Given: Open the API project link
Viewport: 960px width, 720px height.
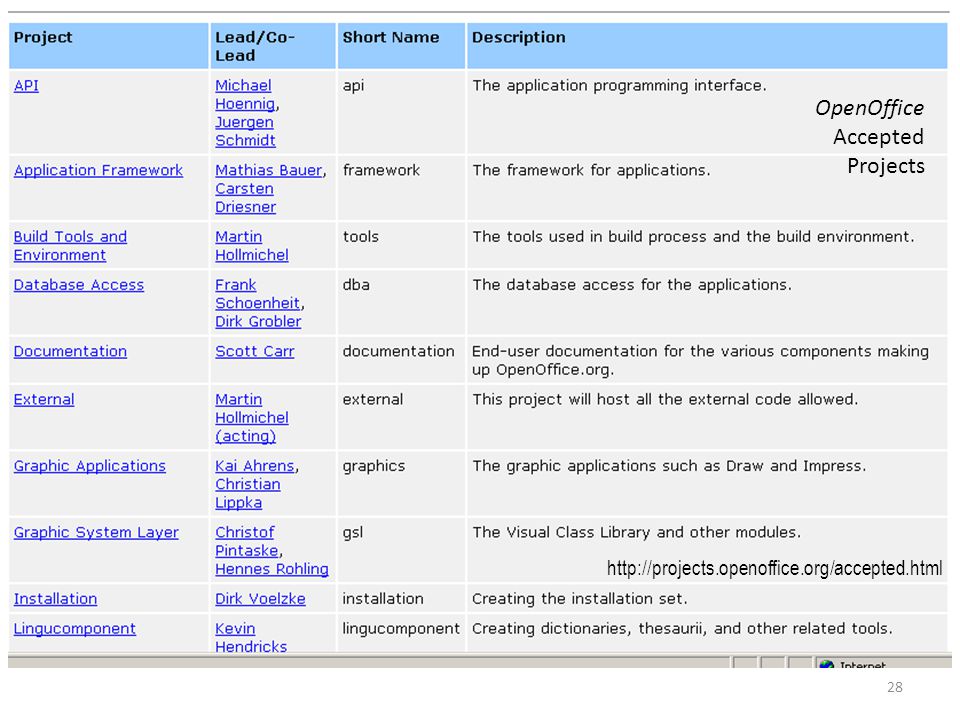Looking at the screenshot, I should pos(26,86).
